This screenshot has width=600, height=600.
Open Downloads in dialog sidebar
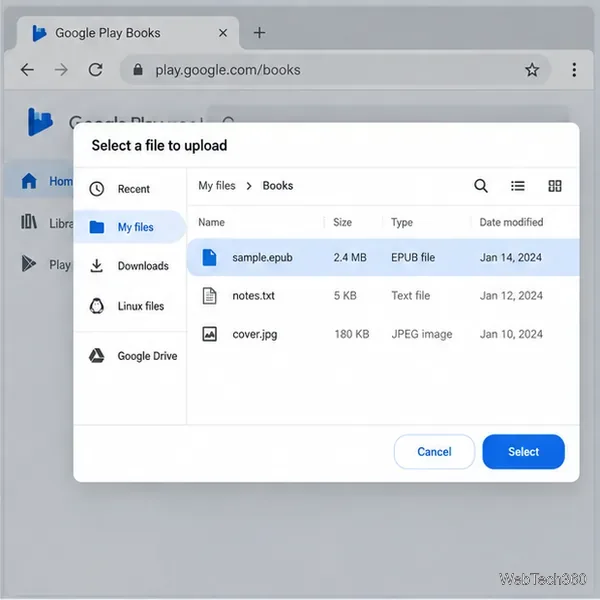[x=129, y=266]
